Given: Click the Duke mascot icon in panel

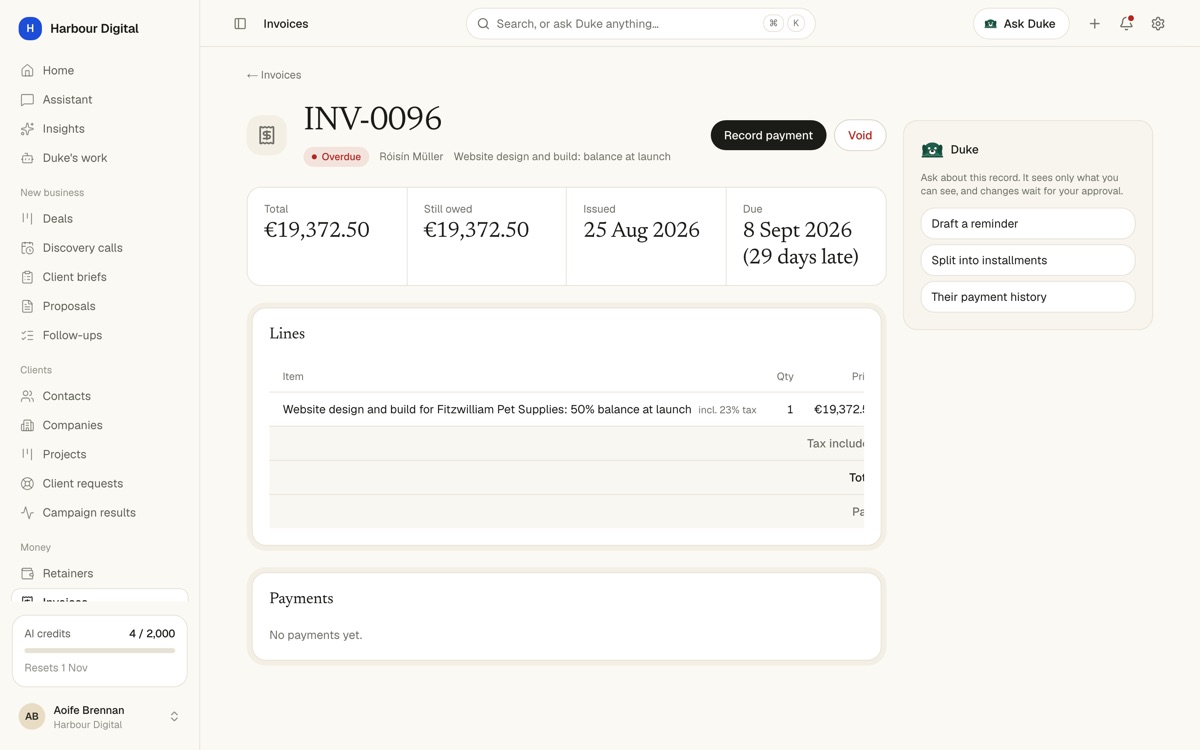Looking at the screenshot, I should pos(932,149).
